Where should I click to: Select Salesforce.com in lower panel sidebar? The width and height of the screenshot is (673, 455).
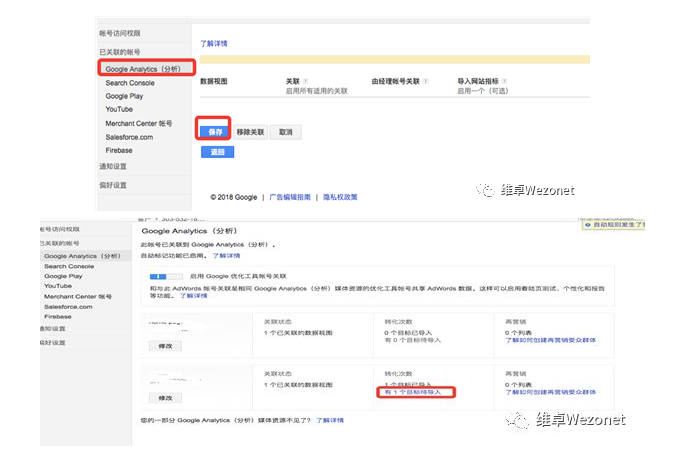(x=68, y=306)
